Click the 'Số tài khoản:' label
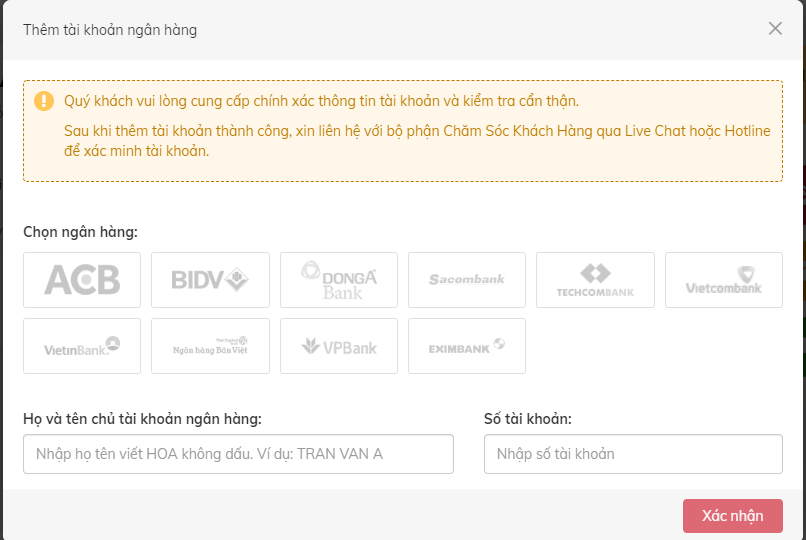The width and height of the screenshot is (806, 540). tap(527, 419)
